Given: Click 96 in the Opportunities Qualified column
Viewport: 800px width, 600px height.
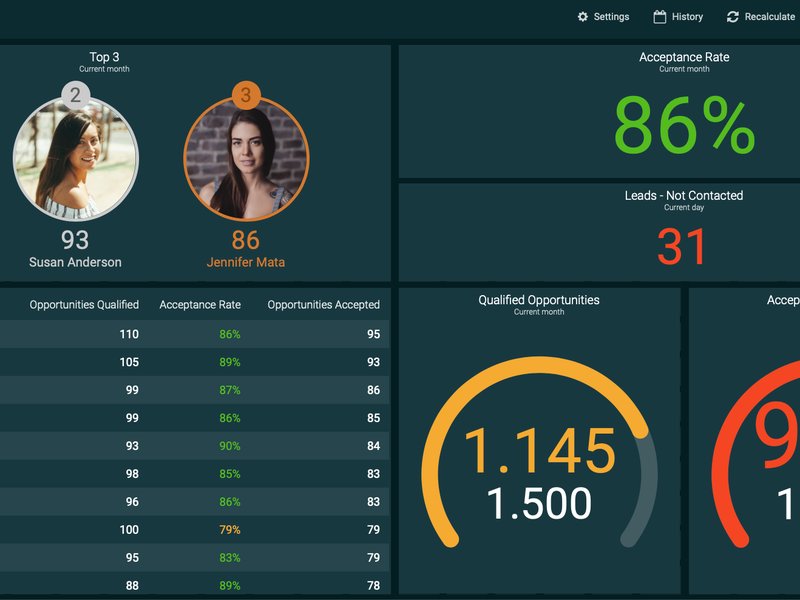Looking at the screenshot, I should coord(132,502).
